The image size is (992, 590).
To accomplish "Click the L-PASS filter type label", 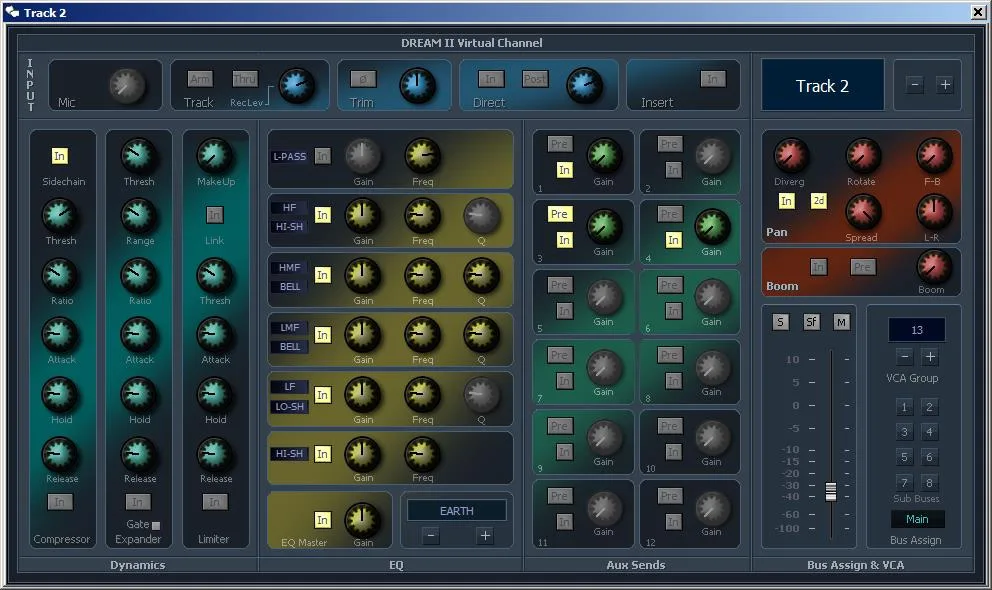I will pyautogui.click(x=289, y=157).
